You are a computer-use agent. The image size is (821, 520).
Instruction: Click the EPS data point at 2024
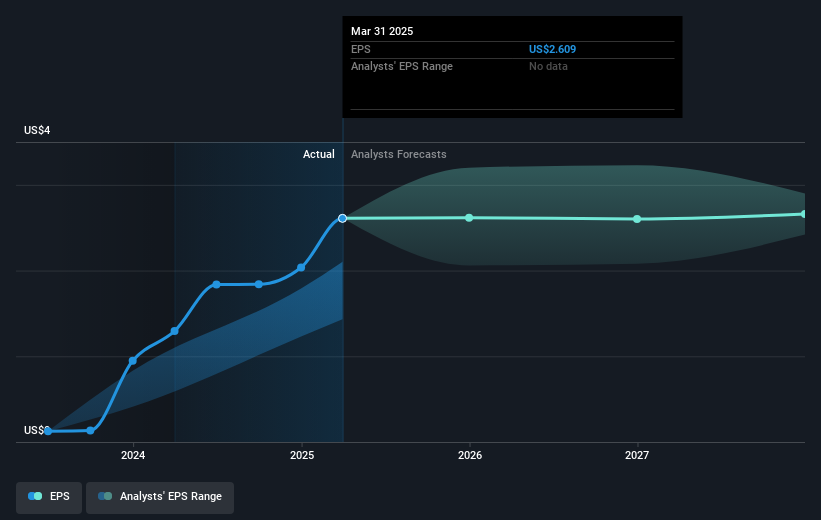pos(133,361)
